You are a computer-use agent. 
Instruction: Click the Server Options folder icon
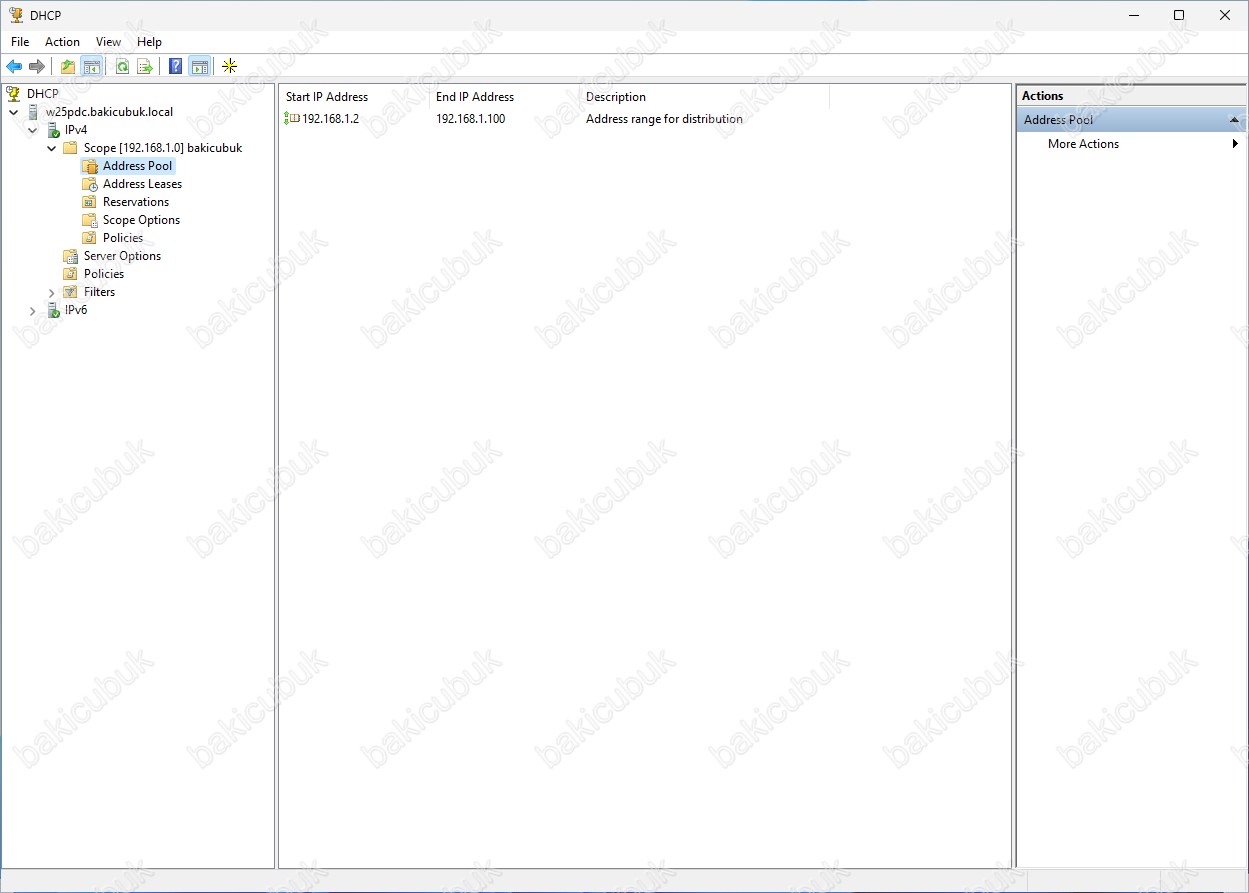point(71,256)
